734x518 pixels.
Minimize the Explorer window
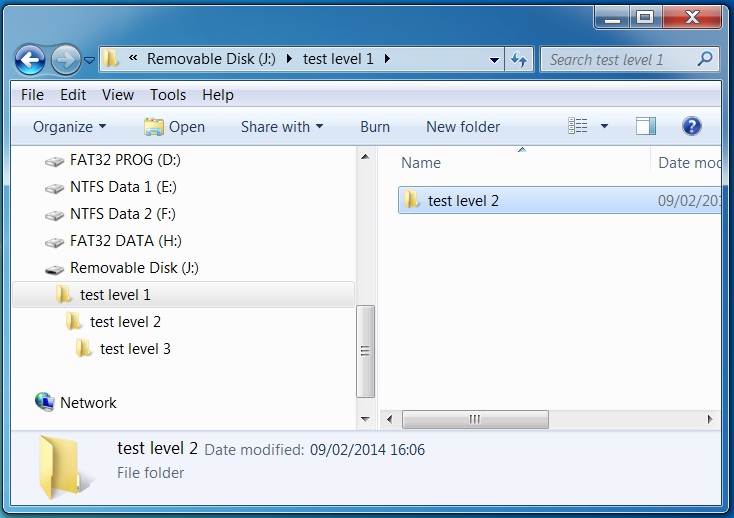tap(612, 18)
